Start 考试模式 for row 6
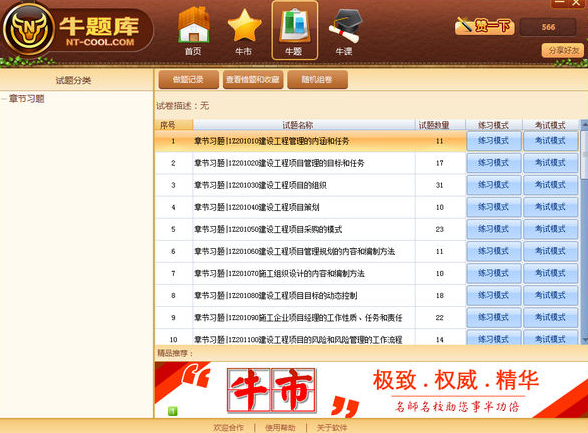 [550, 251]
